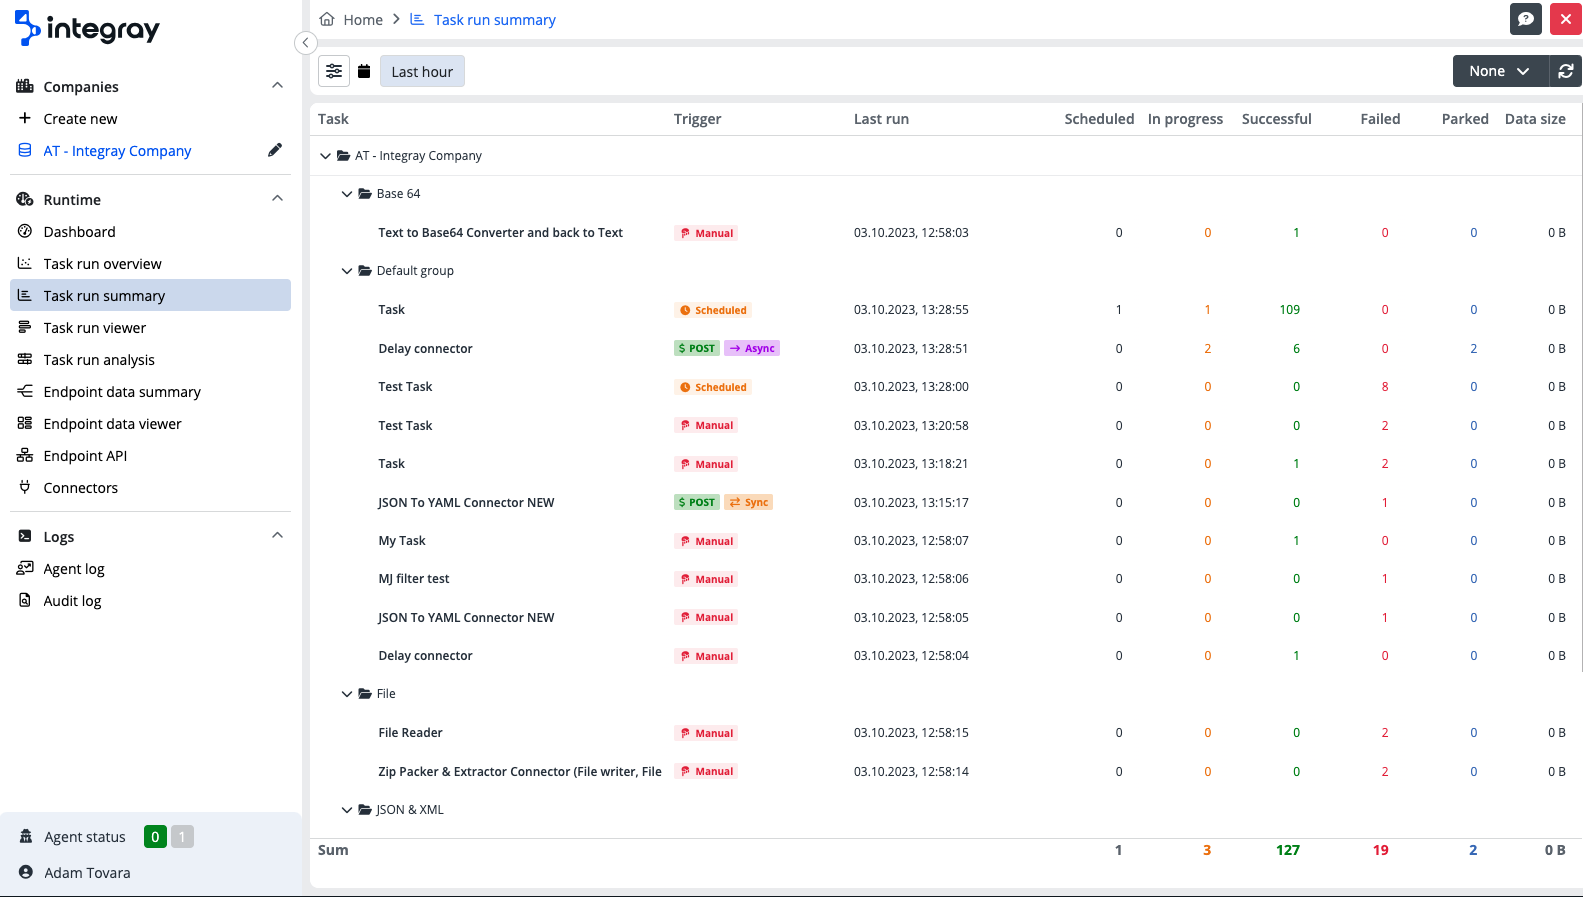Open AT - Integray Company link
The width and height of the screenshot is (1583, 897).
pyautogui.click(x=117, y=151)
